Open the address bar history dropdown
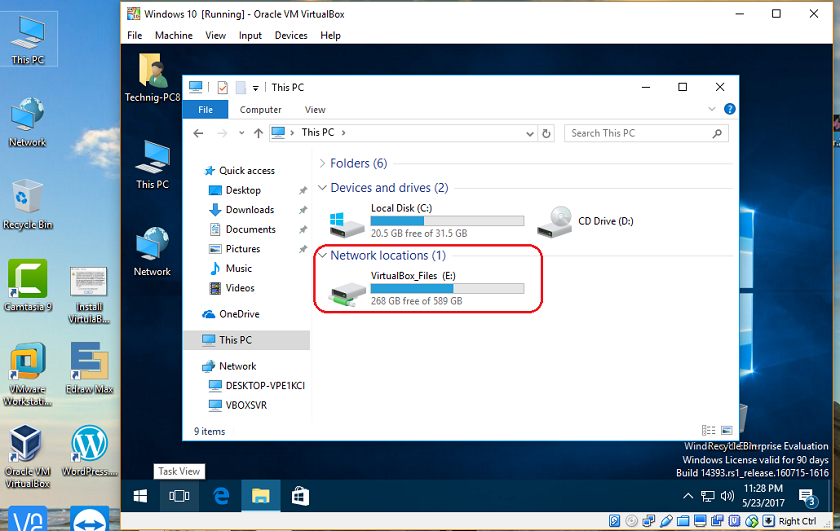 pyautogui.click(x=530, y=133)
